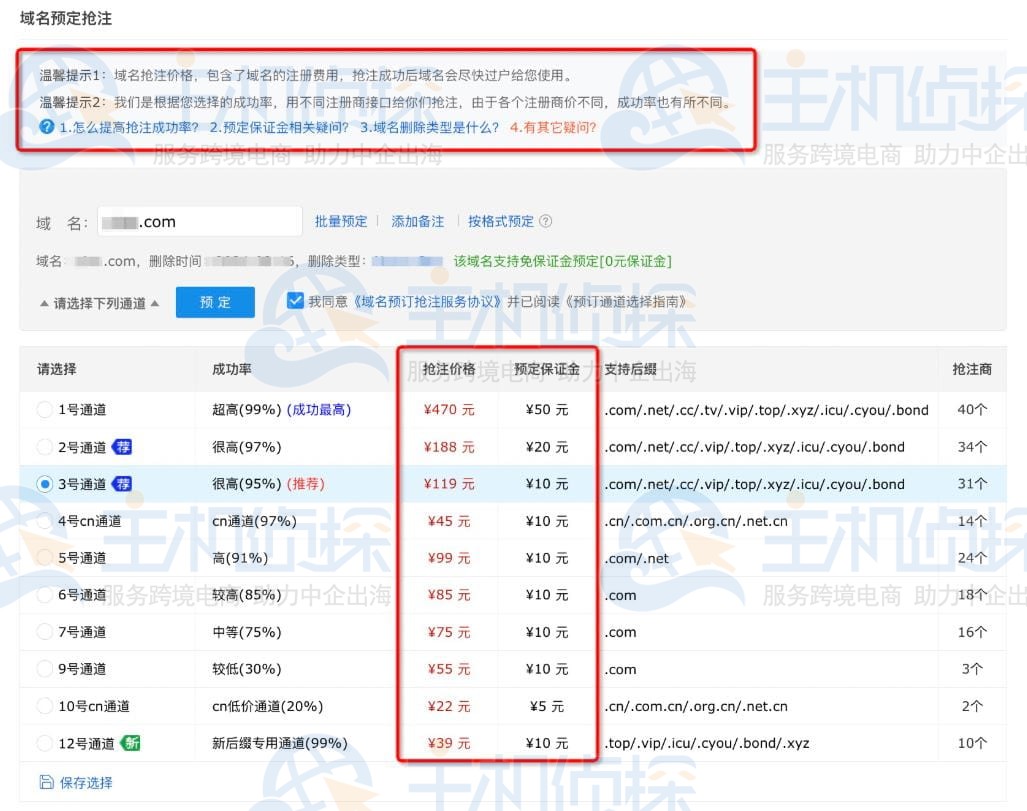Click the 添加备注 link

(x=417, y=221)
